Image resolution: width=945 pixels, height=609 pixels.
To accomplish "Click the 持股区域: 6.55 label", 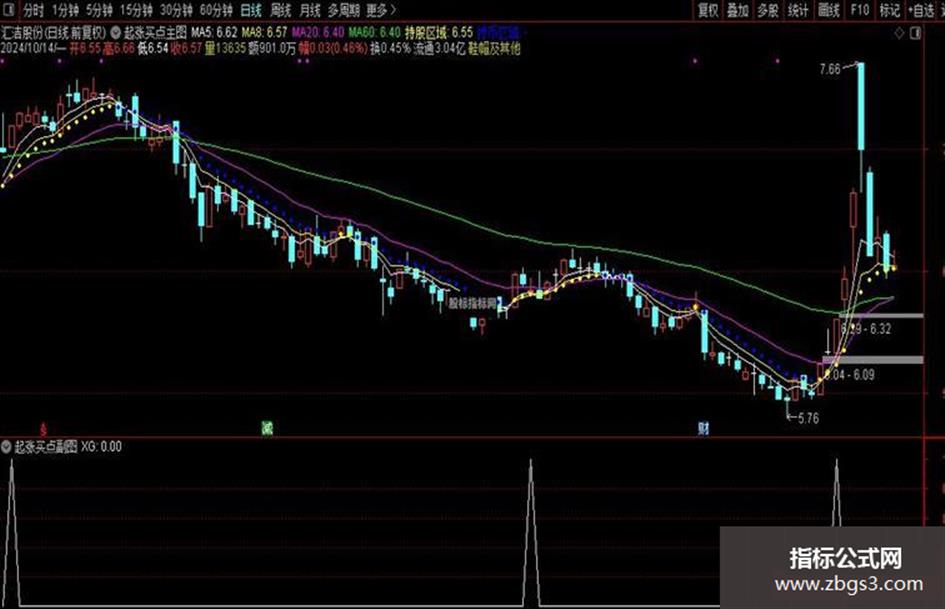I will click(439, 32).
